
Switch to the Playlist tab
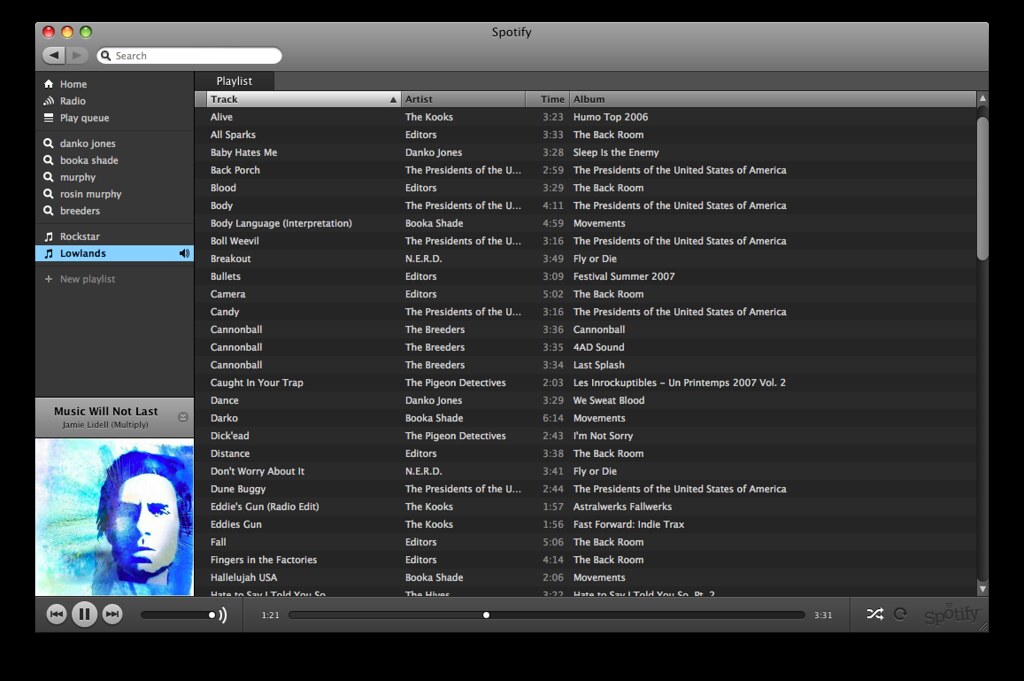point(234,80)
